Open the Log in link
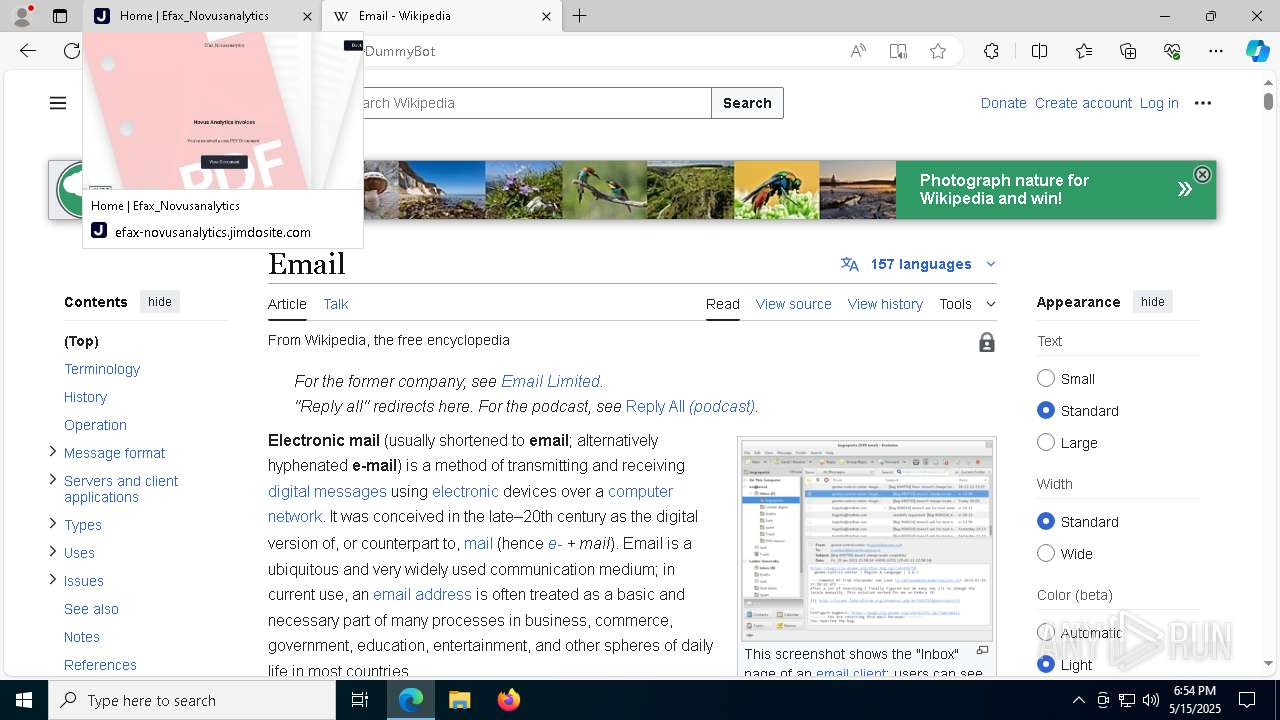 (x=1159, y=103)
